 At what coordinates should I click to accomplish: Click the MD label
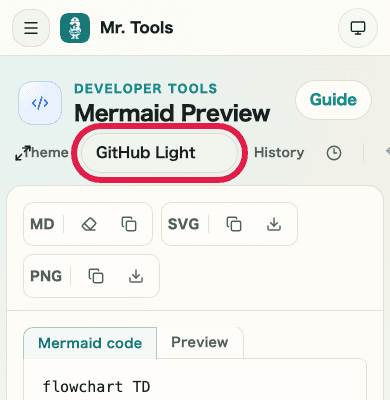click(x=42, y=224)
